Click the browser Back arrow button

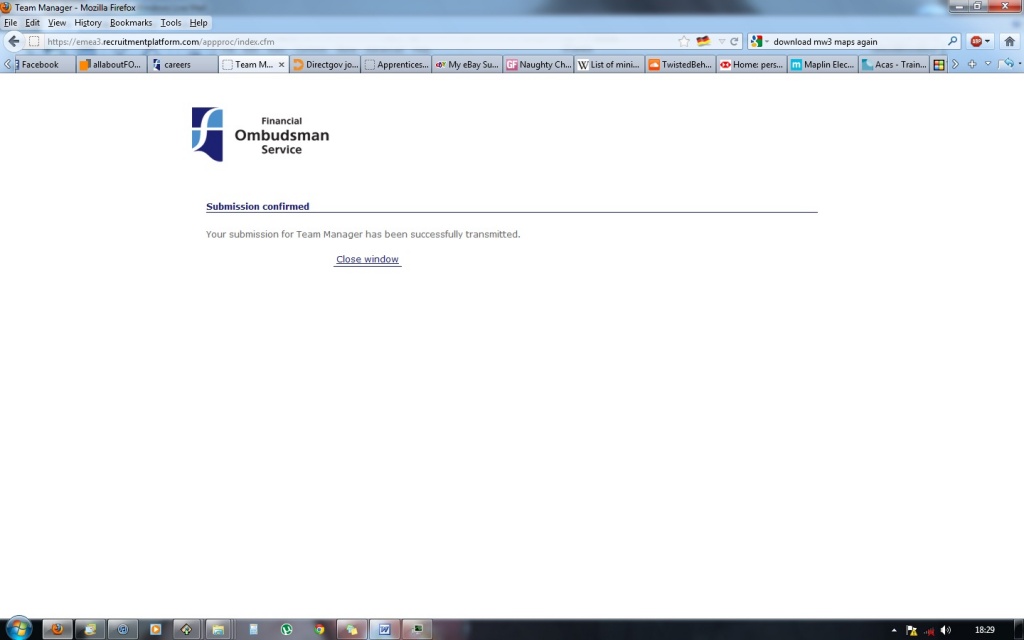pyautogui.click(x=14, y=42)
